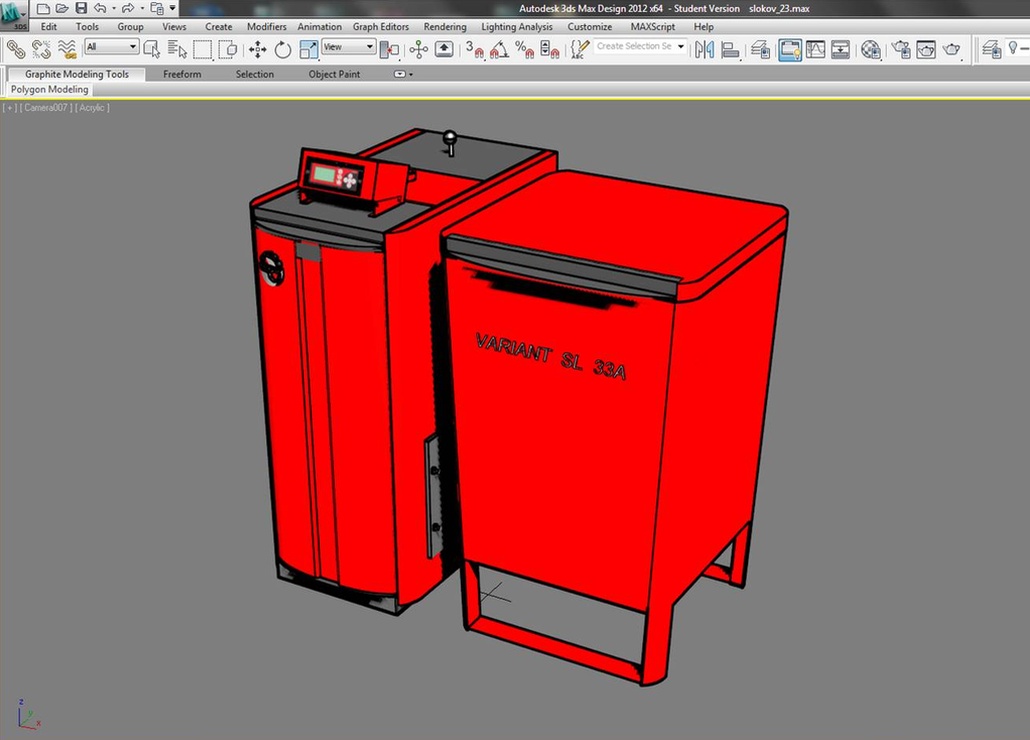Toggle the Window/Crossing selection icon
The height and width of the screenshot is (740, 1030).
(x=227, y=49)
